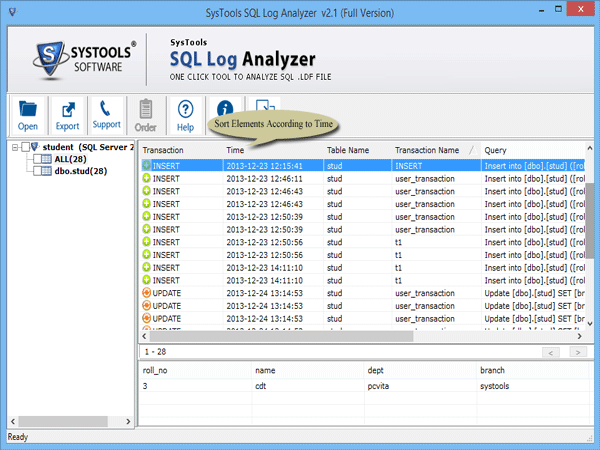Screen dimensions: 600x450
Task: Click the '1 - 28' page range label
Action: [x=155, y=352]
